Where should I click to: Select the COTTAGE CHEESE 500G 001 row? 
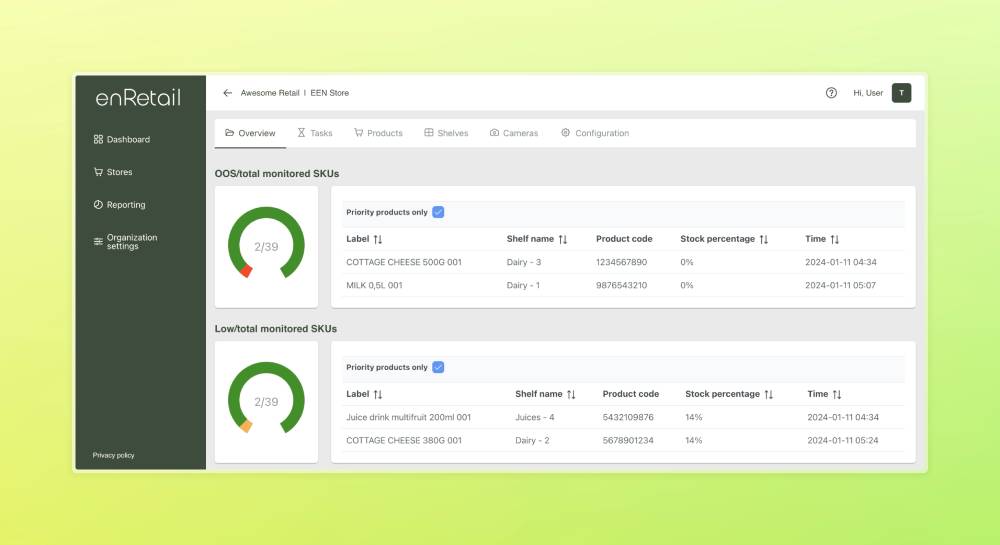(x=623, y=262)
